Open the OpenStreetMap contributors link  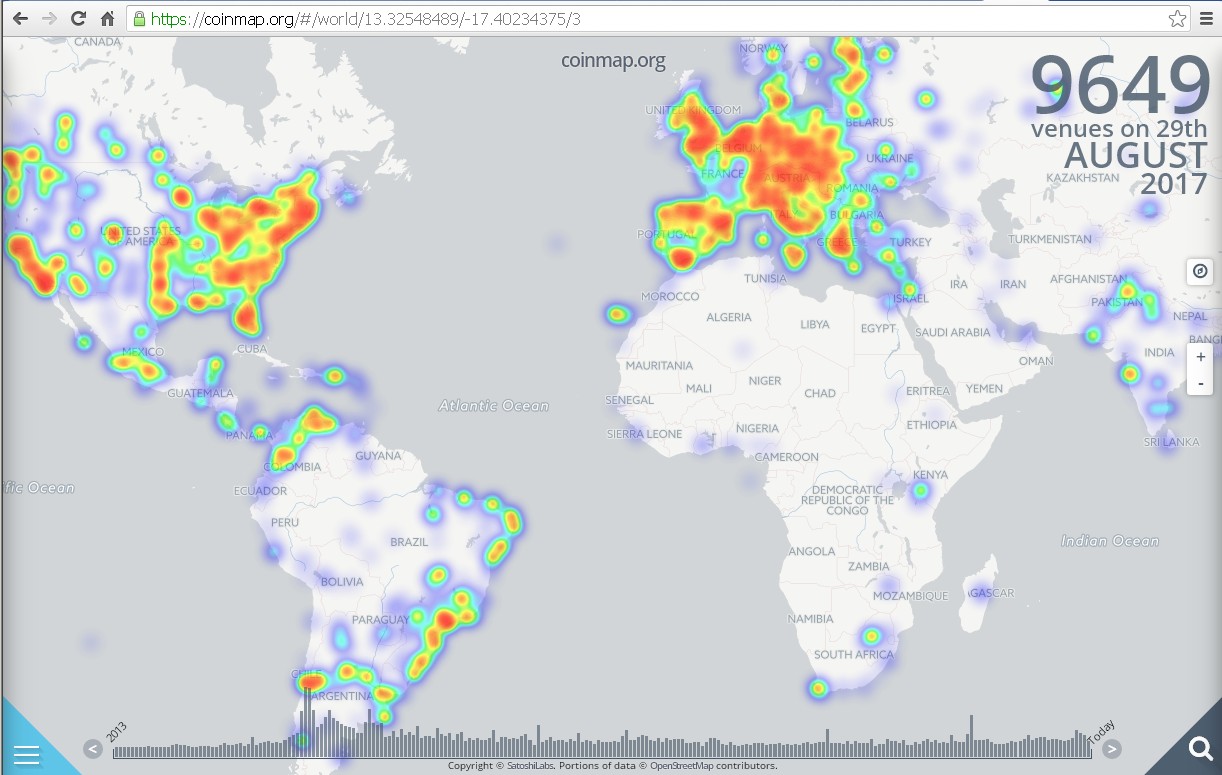pos(713,766)
